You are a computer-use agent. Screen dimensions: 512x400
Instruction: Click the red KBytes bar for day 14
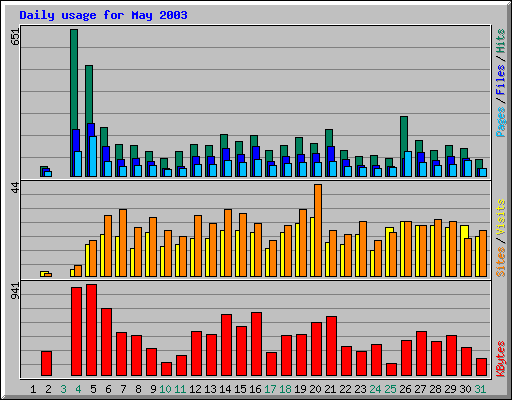pos(226,345)
